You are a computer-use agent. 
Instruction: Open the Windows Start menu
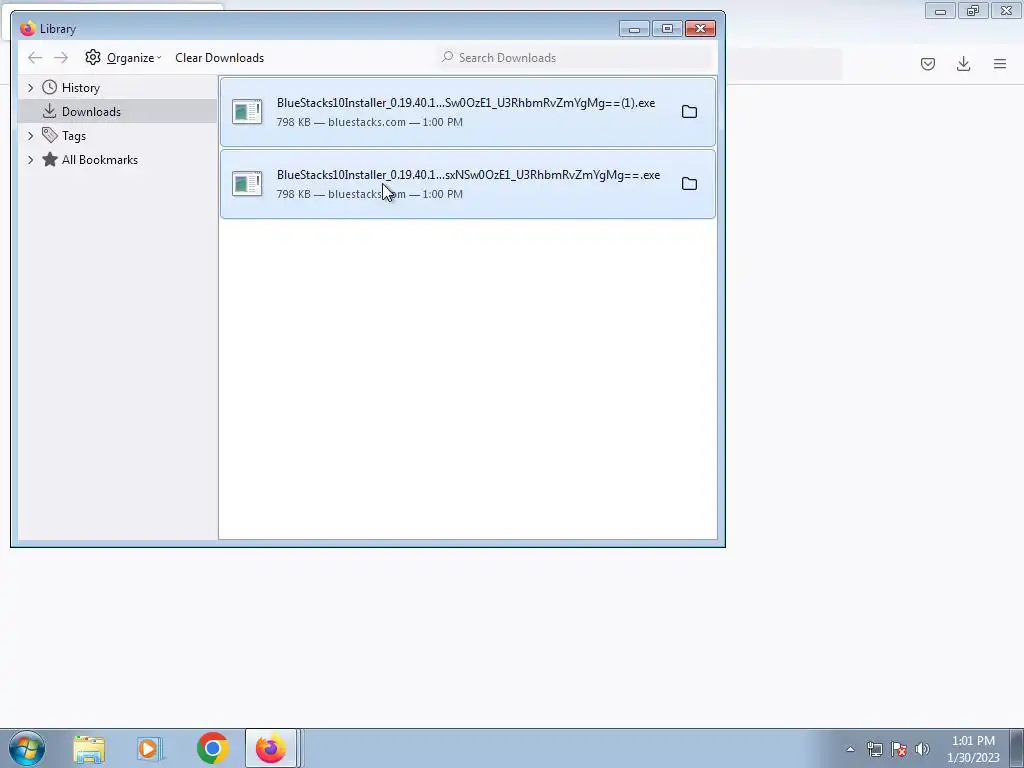(27, 748)
